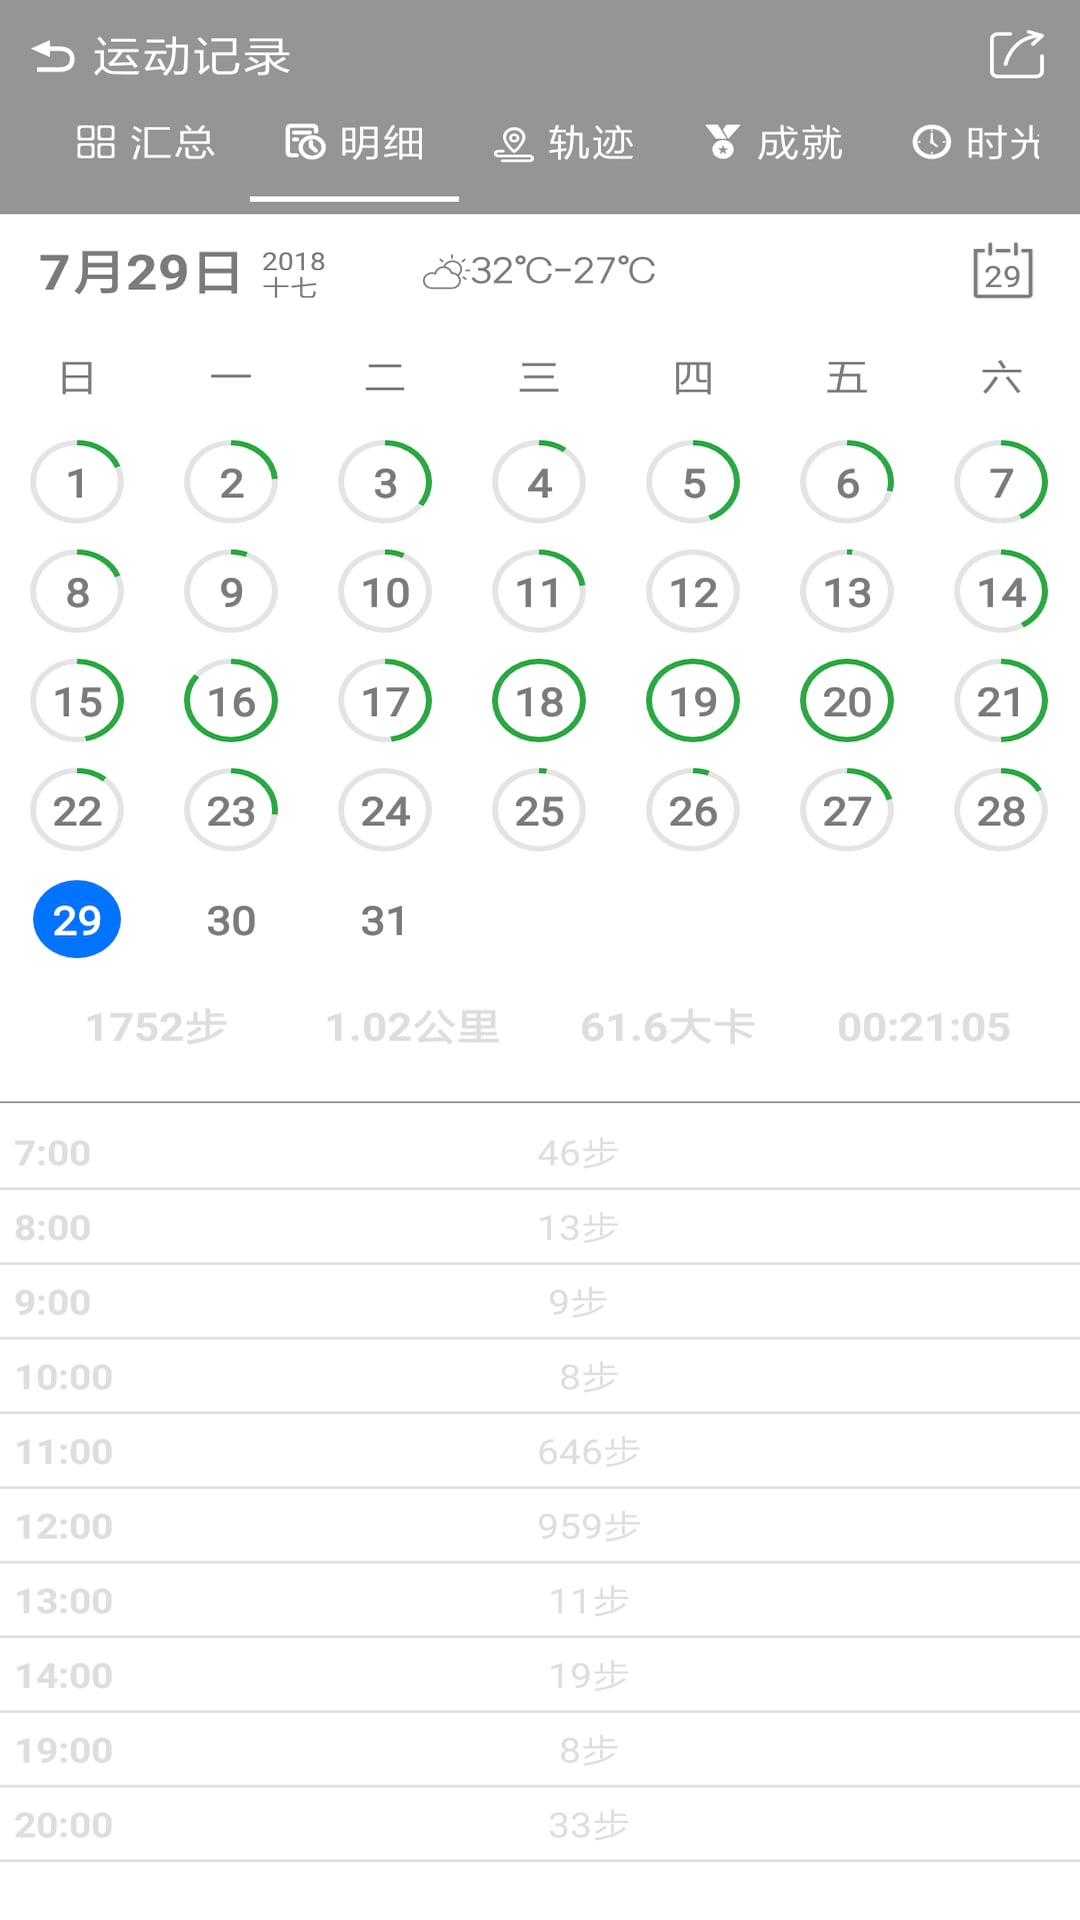The width and height of the screenshot is (1080, 1920).
Task: Switch to the 汇总 tab
Action: tap(146, 143)
